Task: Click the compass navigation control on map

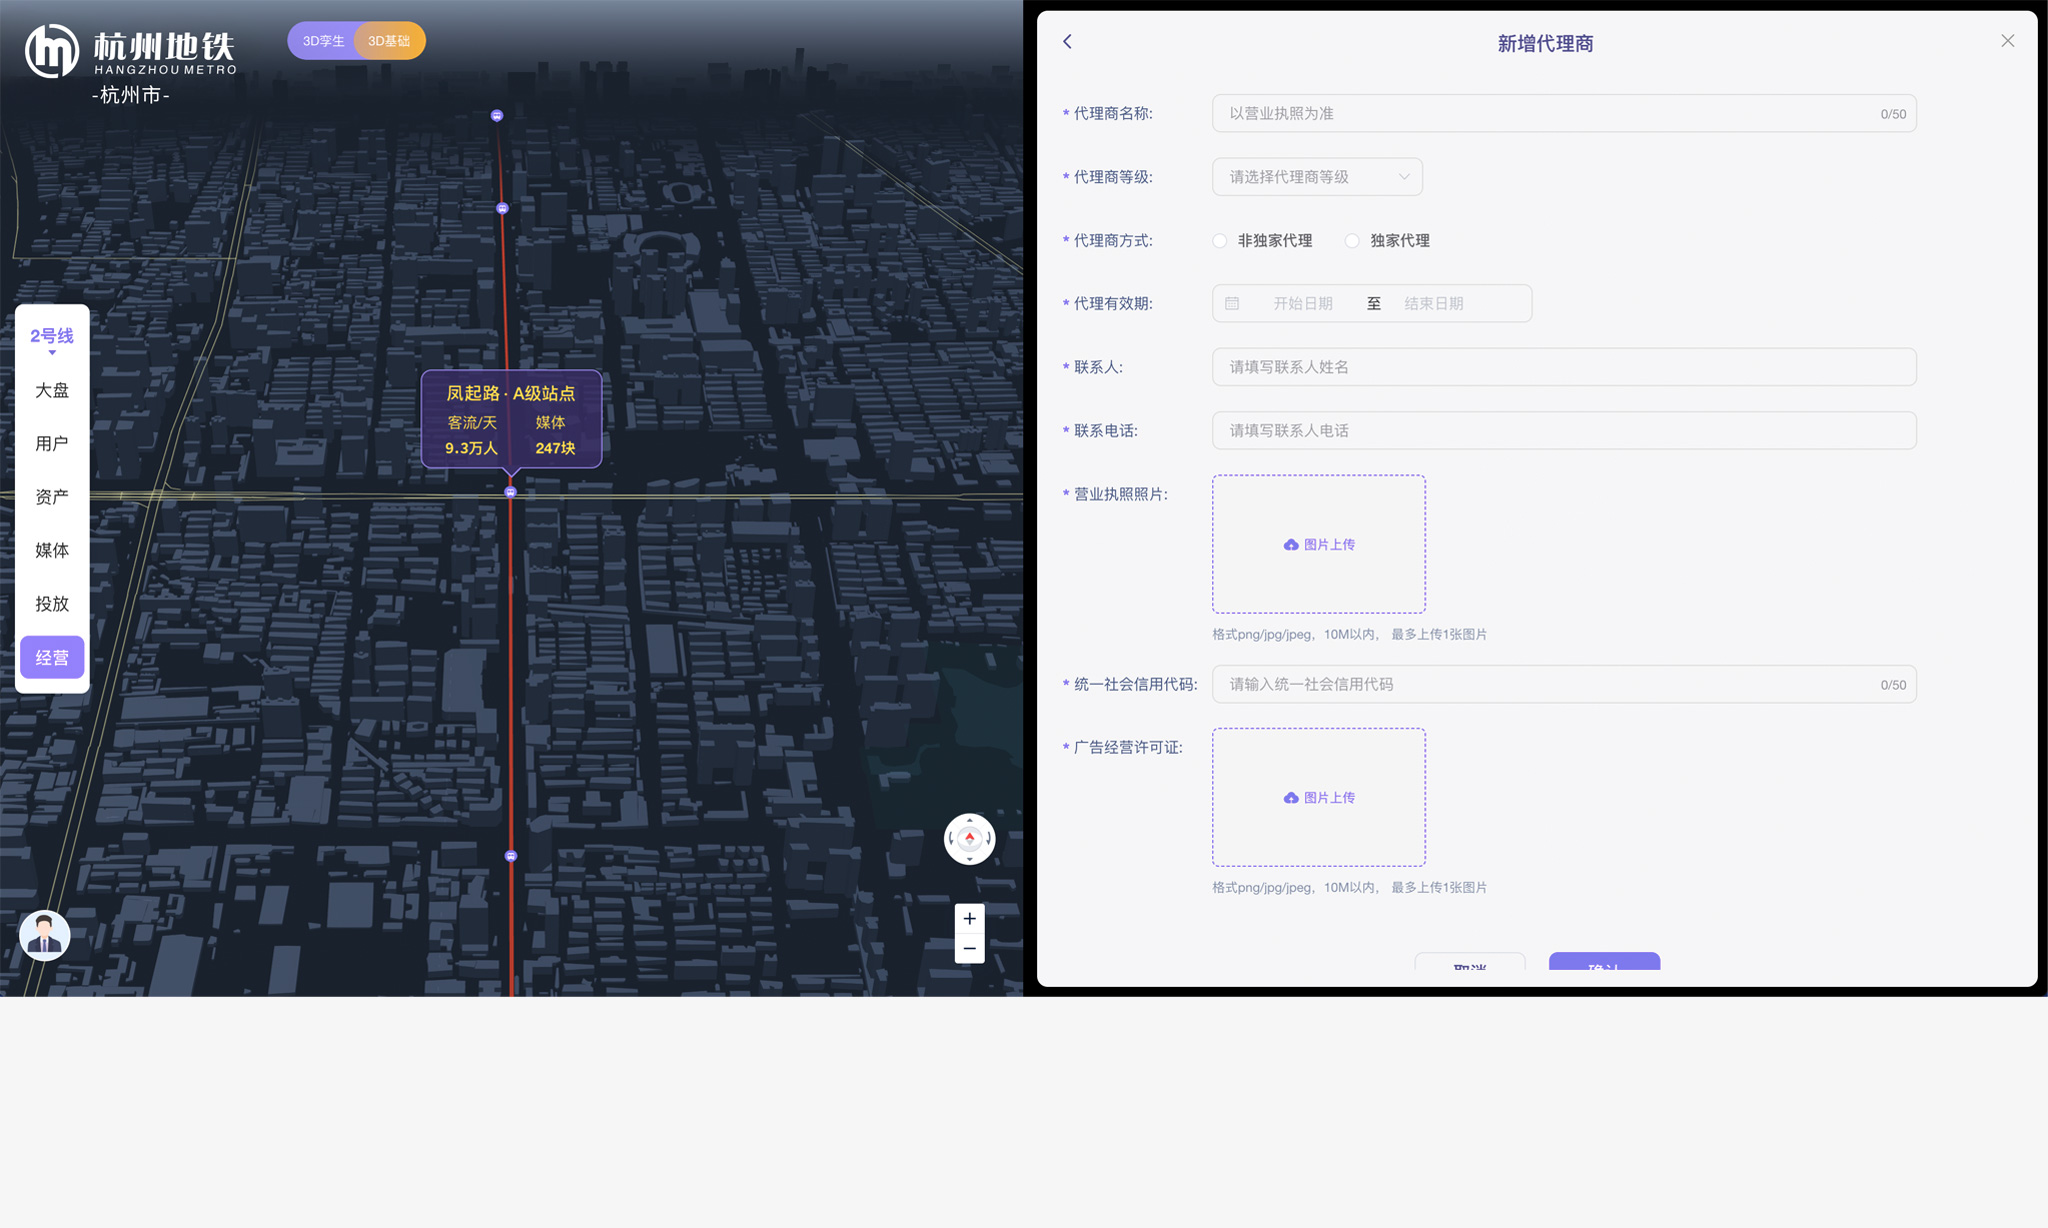Action: coord(969,839)
